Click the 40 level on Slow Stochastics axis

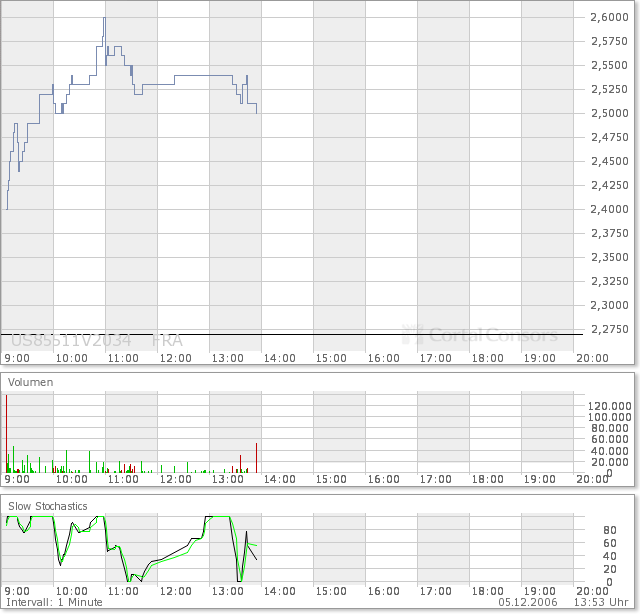click(x=610, y=556)
